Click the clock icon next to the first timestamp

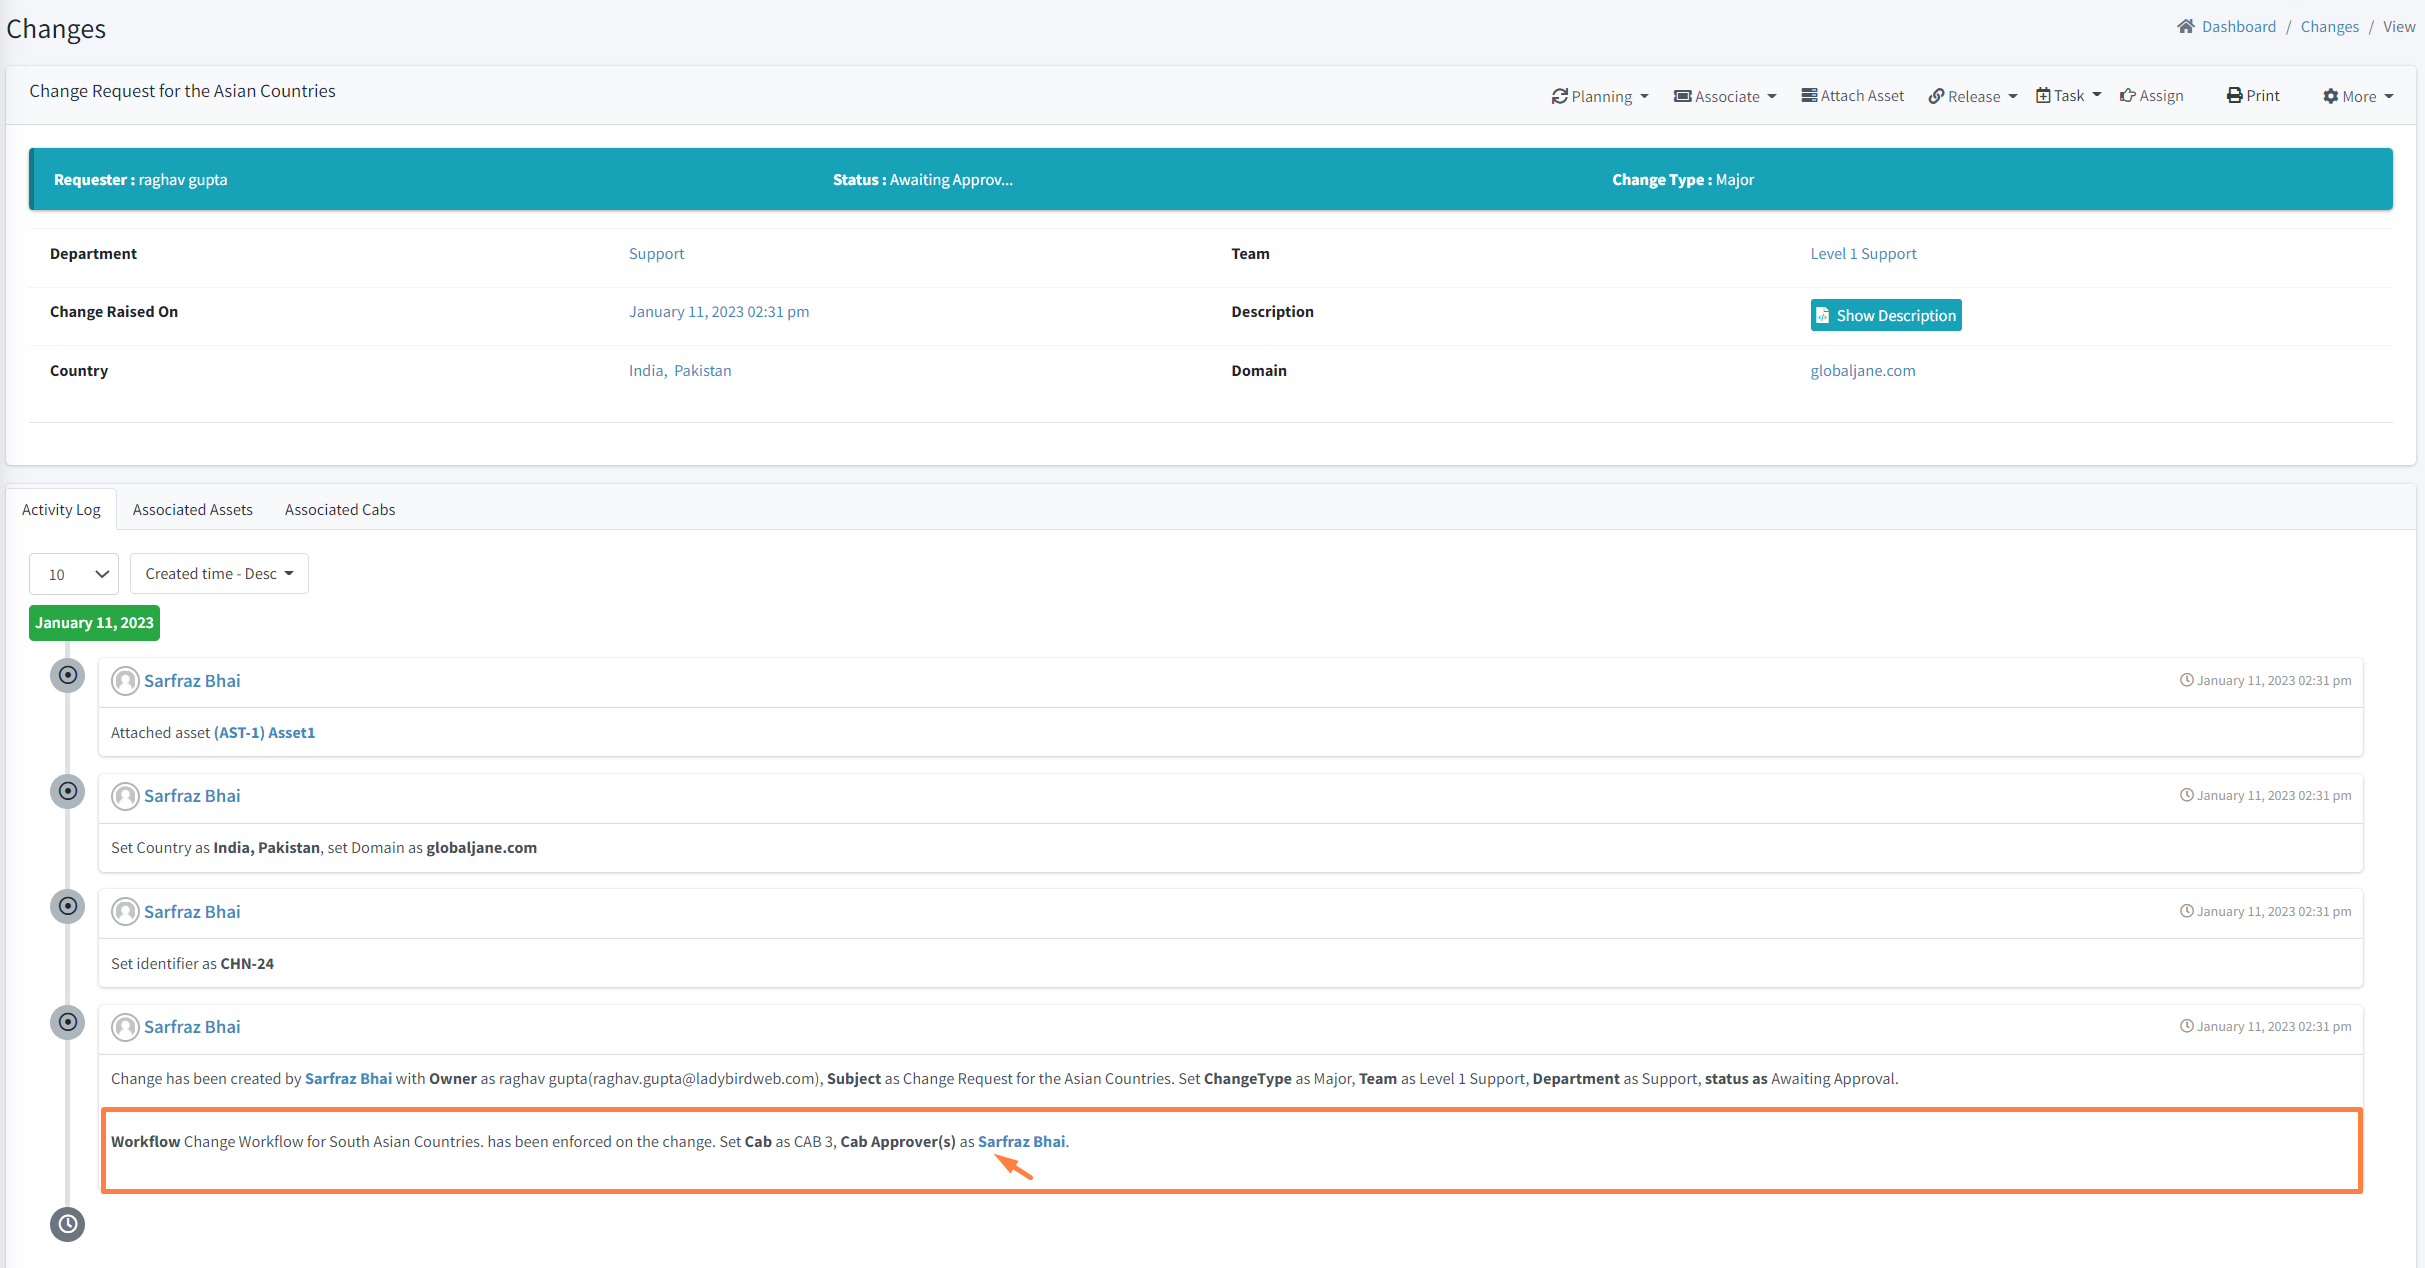2186,680
